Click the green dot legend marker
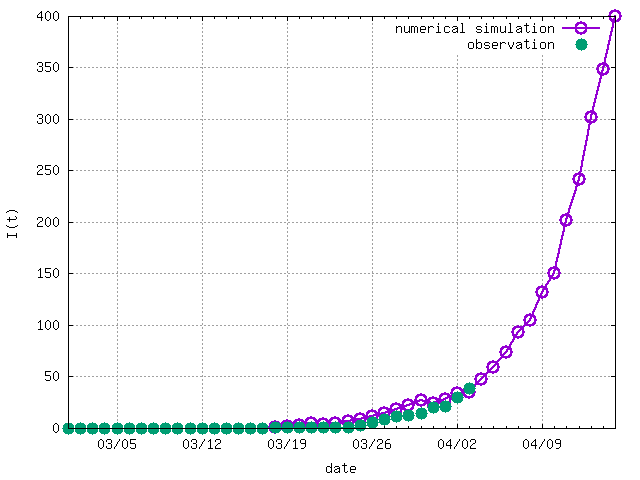The image size is (640, 480). [x=581, y=44]
